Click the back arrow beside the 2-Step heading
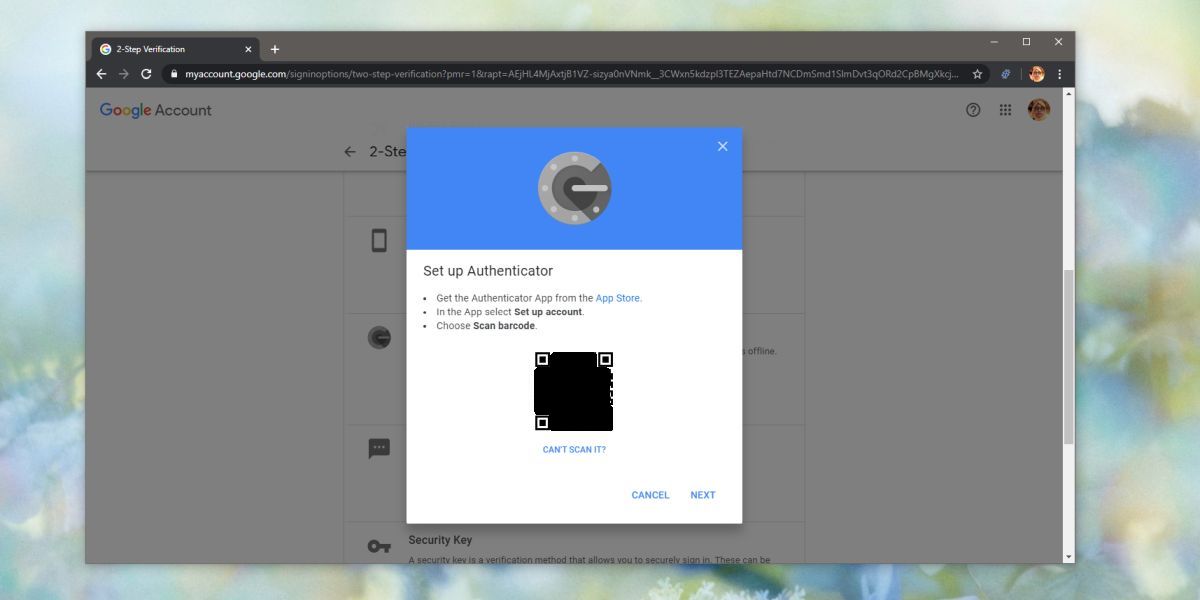The width and height of the screenshot is (1200, 600). click(349, 151)
